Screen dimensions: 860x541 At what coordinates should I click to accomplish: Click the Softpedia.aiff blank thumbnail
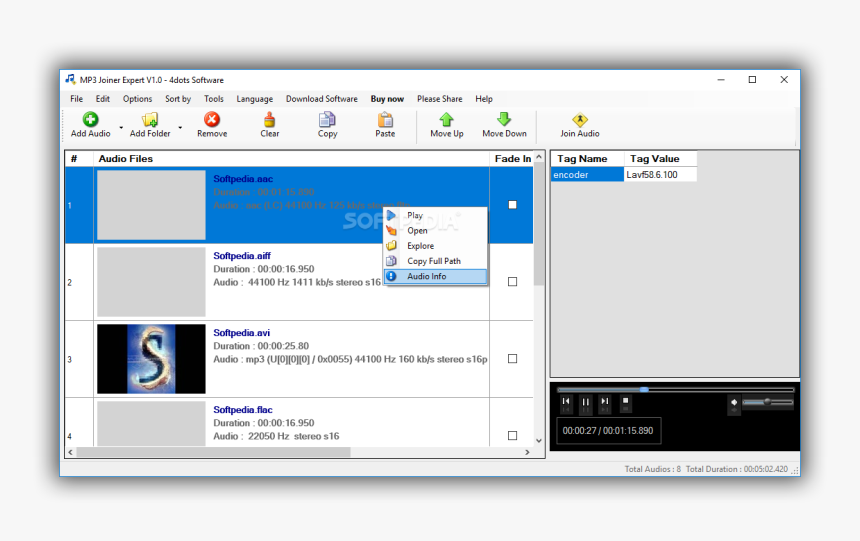(151, 281)
